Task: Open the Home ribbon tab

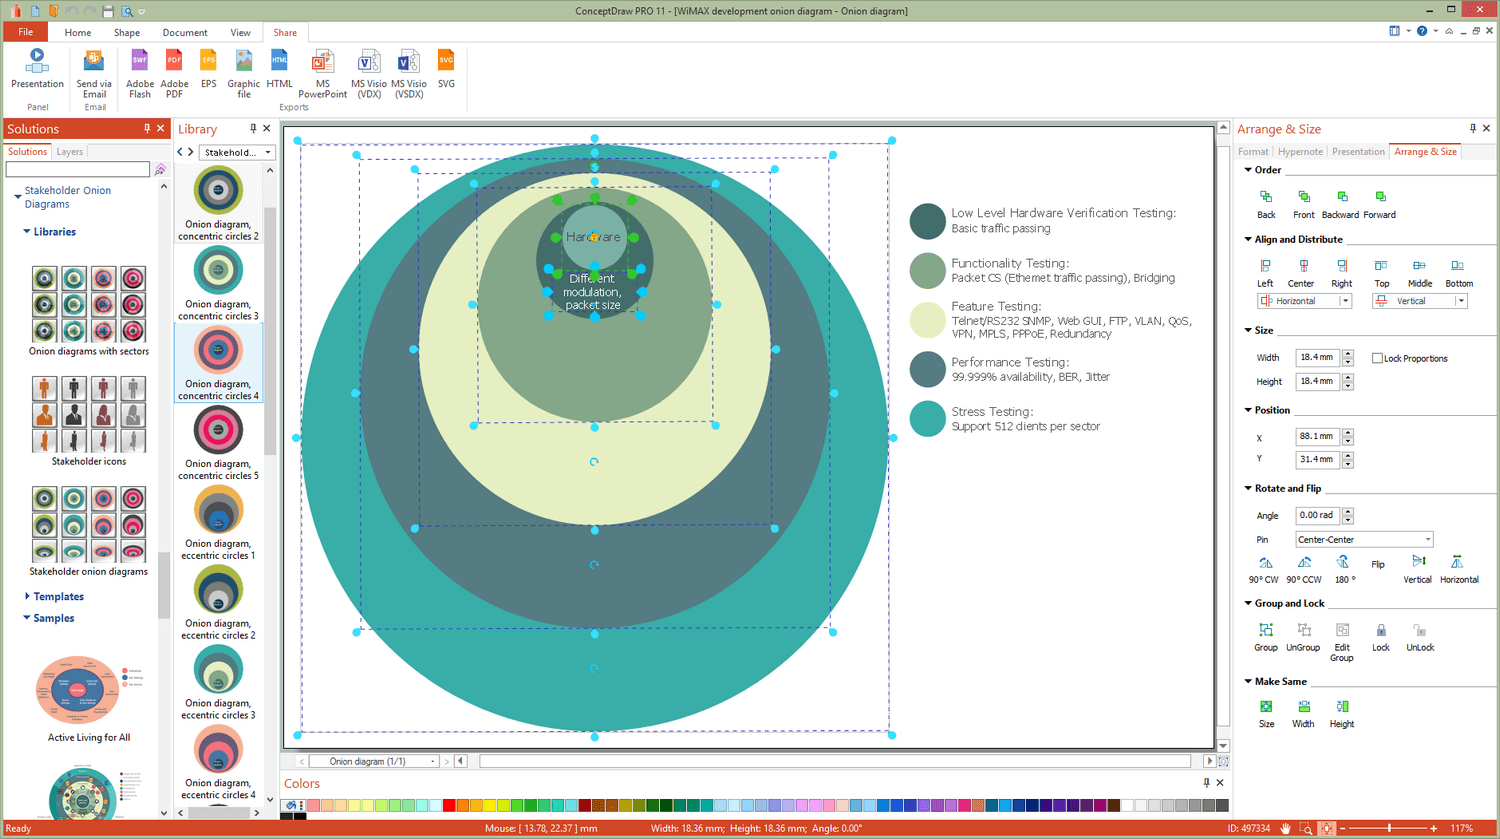Action: click(x=78, y=33)
